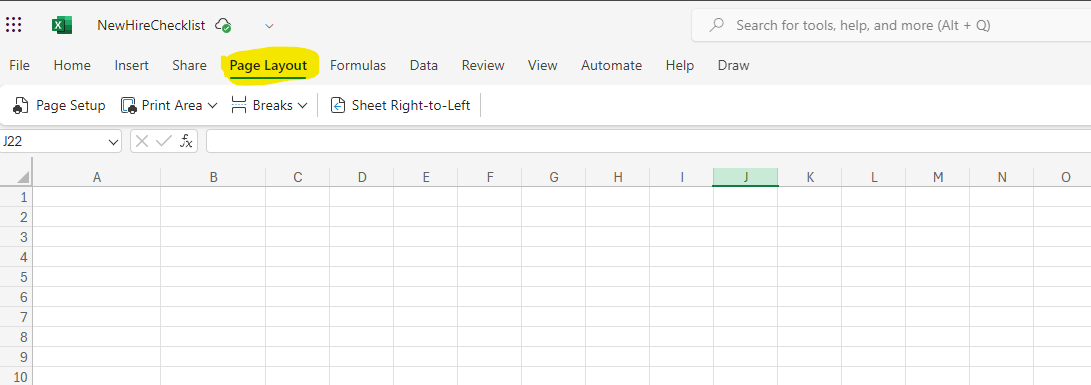Image resolution: width=1091 pixels, height=385 pixels.
Task: Click the formula bar checkmark icon
Action: point(164,141)
